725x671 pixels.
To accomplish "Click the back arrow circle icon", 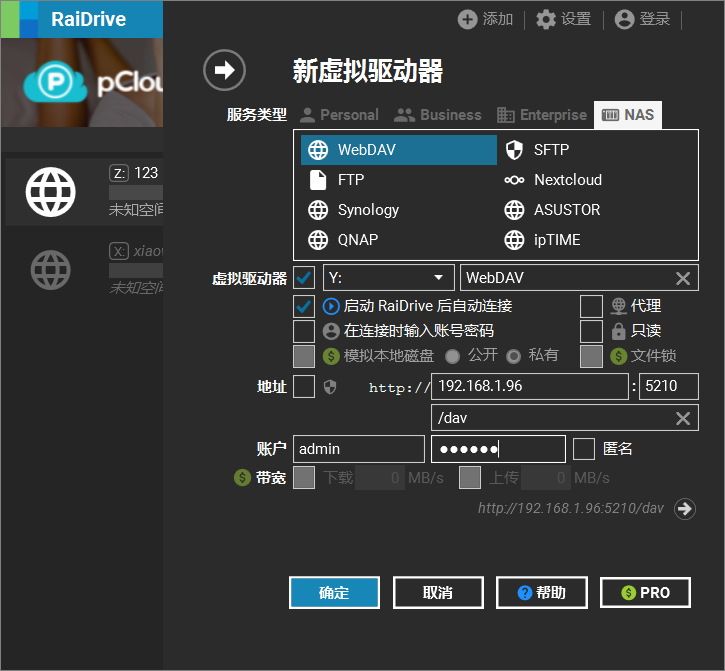I will (224, 70).
